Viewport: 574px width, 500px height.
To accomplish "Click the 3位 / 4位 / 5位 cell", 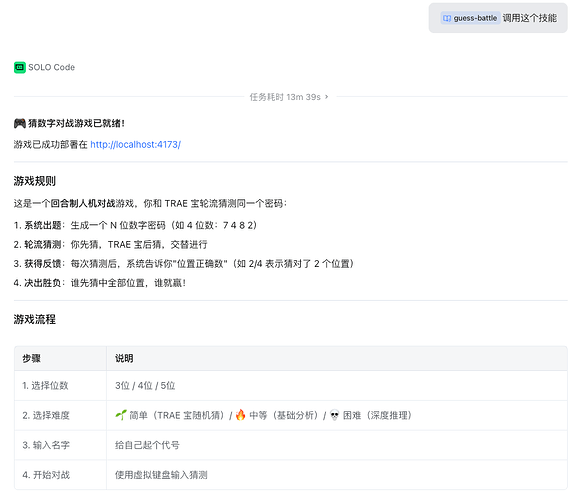I will click(337, 385).
